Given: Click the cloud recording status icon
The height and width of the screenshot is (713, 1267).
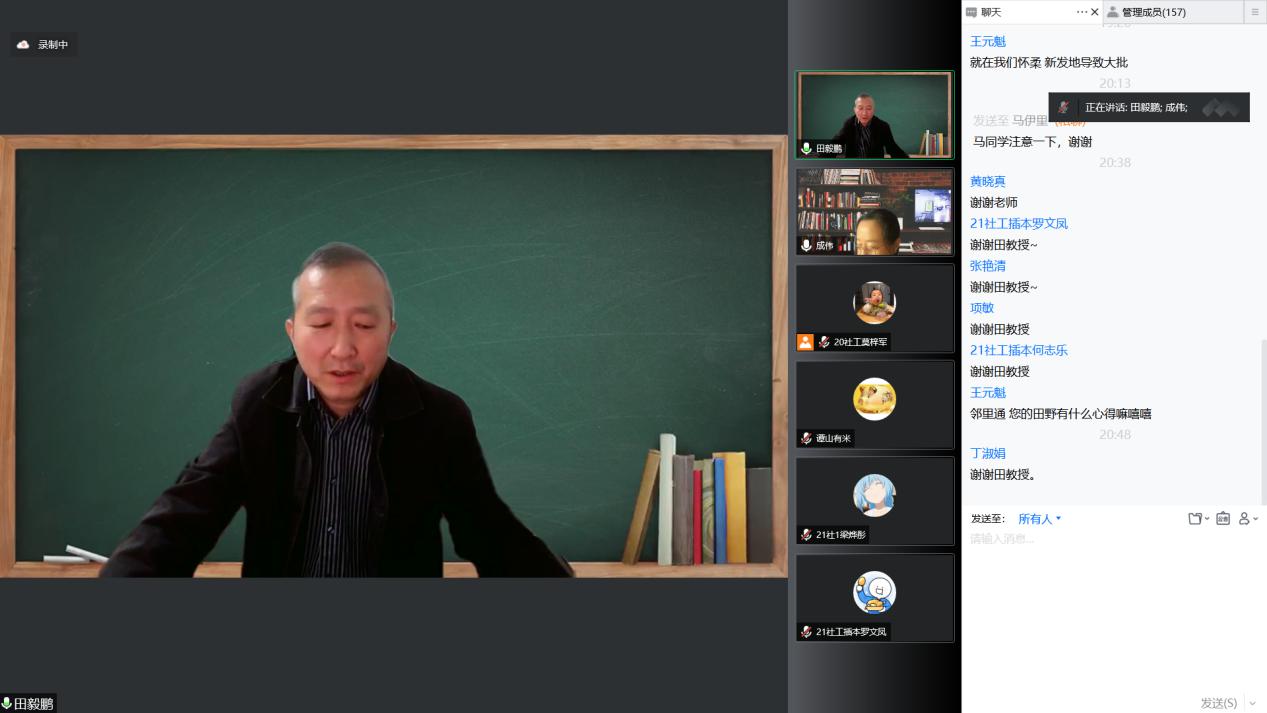Looking at the screenshot, I should tap(23, 45).
